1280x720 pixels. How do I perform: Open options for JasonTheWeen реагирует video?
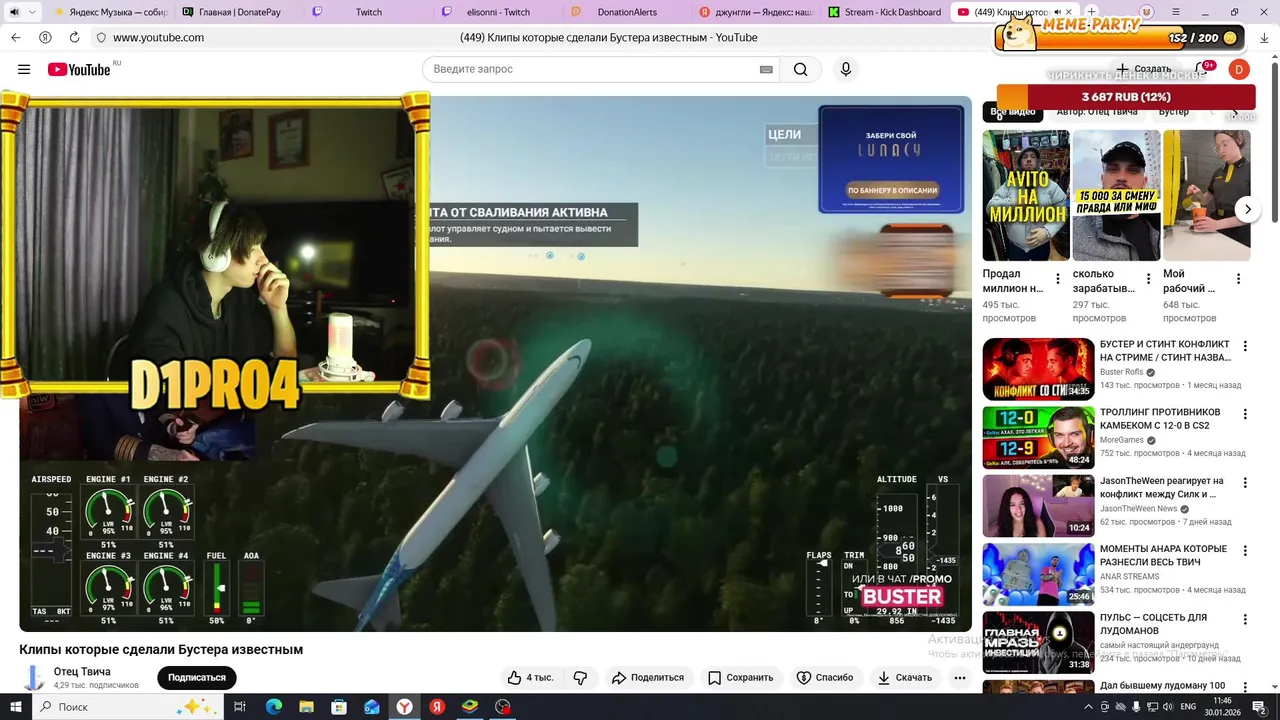click(x=1245, y=482)
